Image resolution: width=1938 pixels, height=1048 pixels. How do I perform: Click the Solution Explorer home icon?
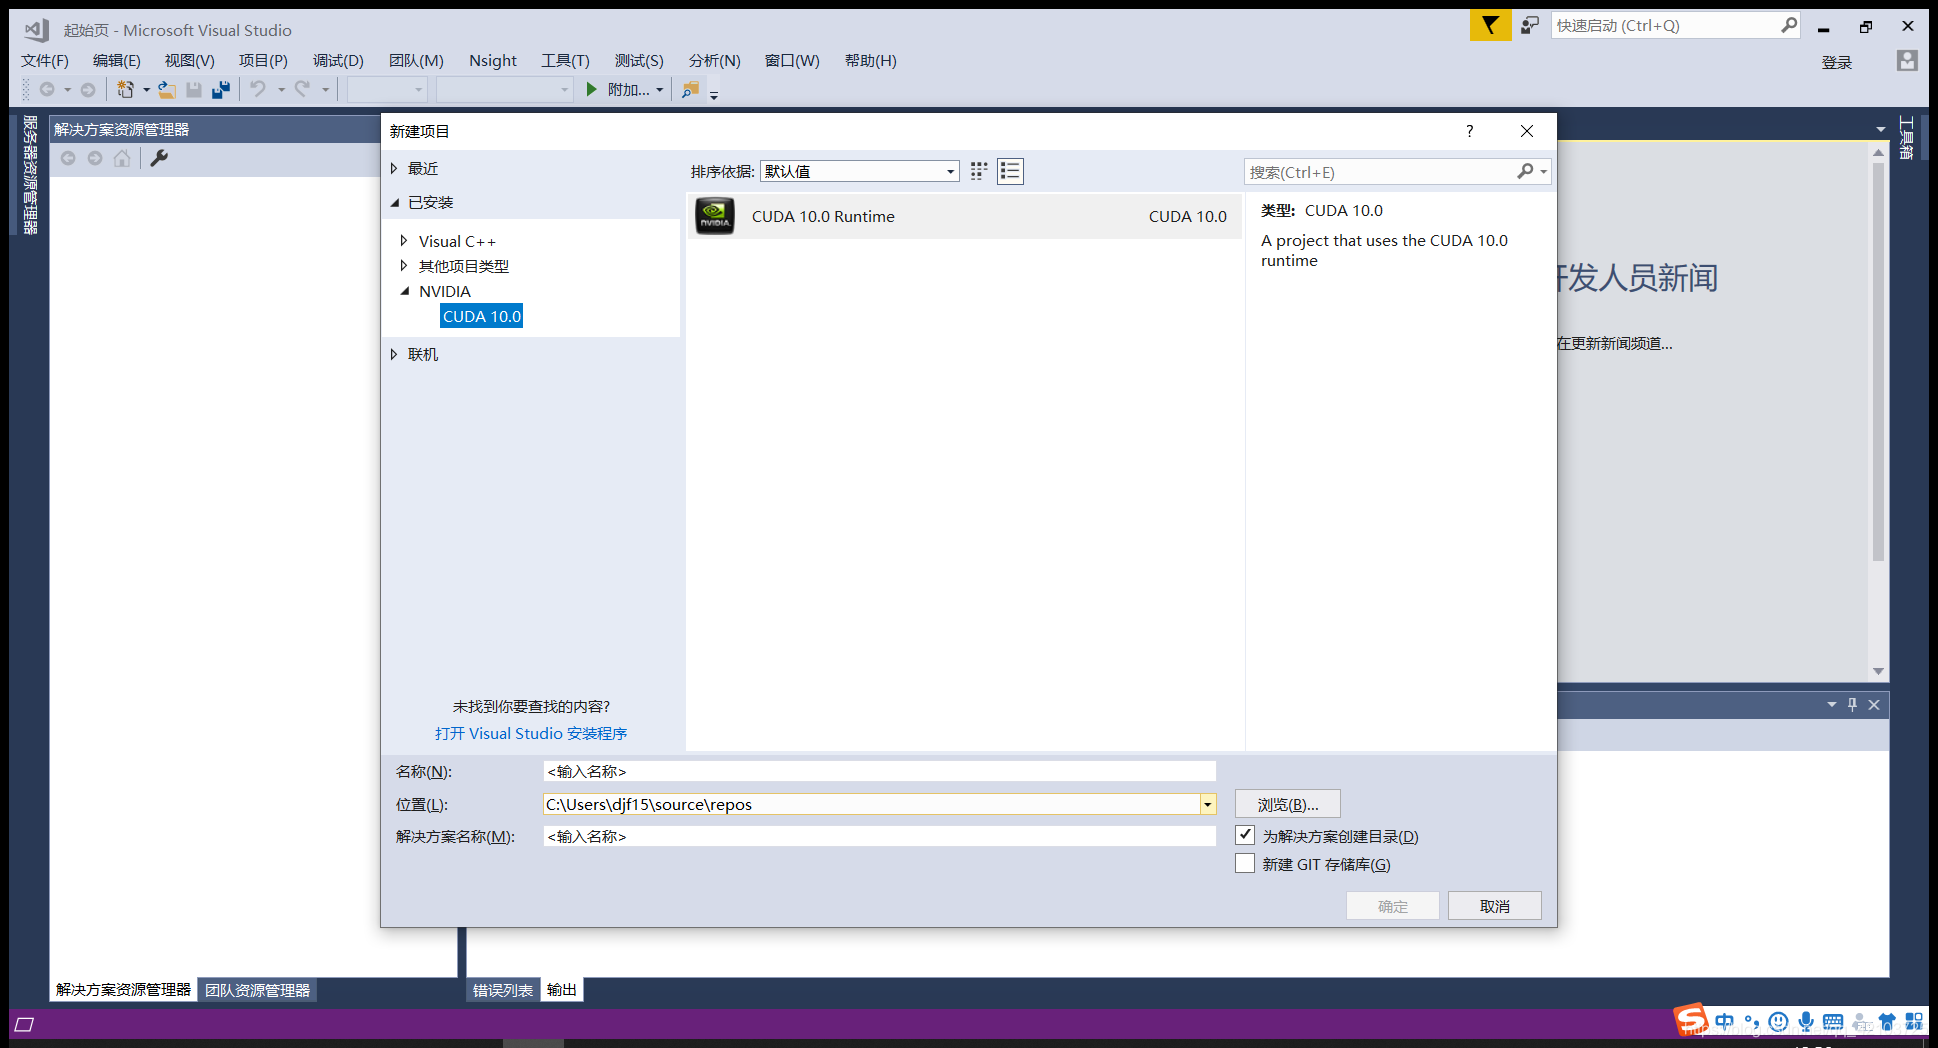point(122,158)
